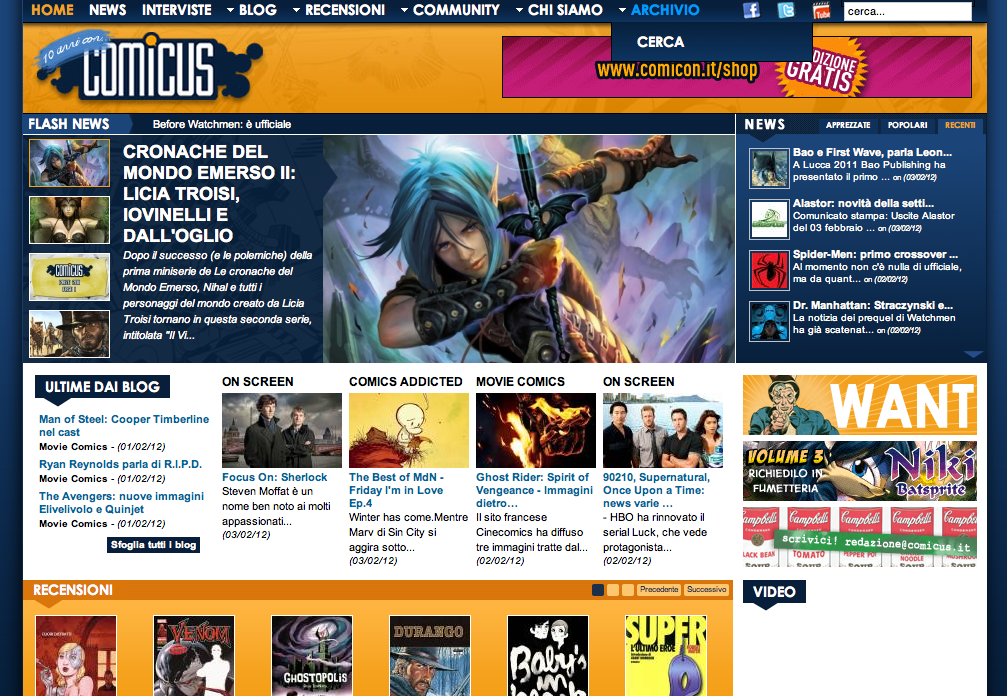Viewport: 1007px width, 696px height.
Task: Open Dr. Manhattan Straczynski news item
Action: (873, 305)
